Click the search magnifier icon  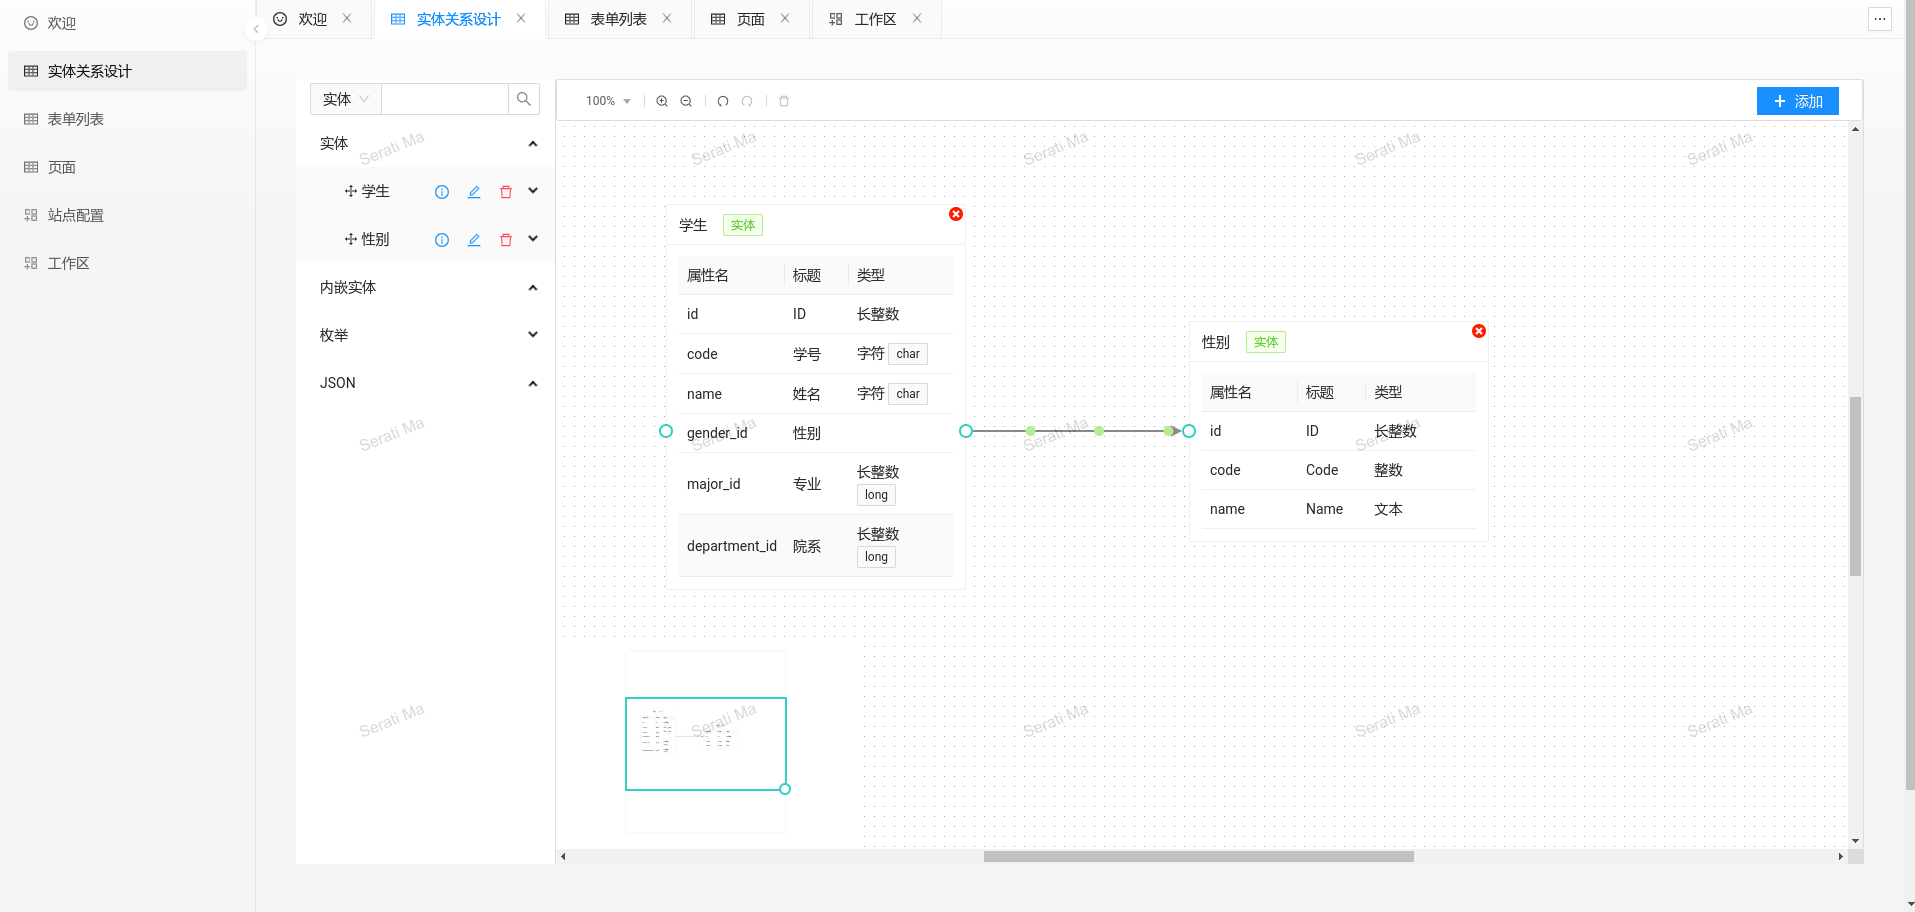(x=524, y=99)
